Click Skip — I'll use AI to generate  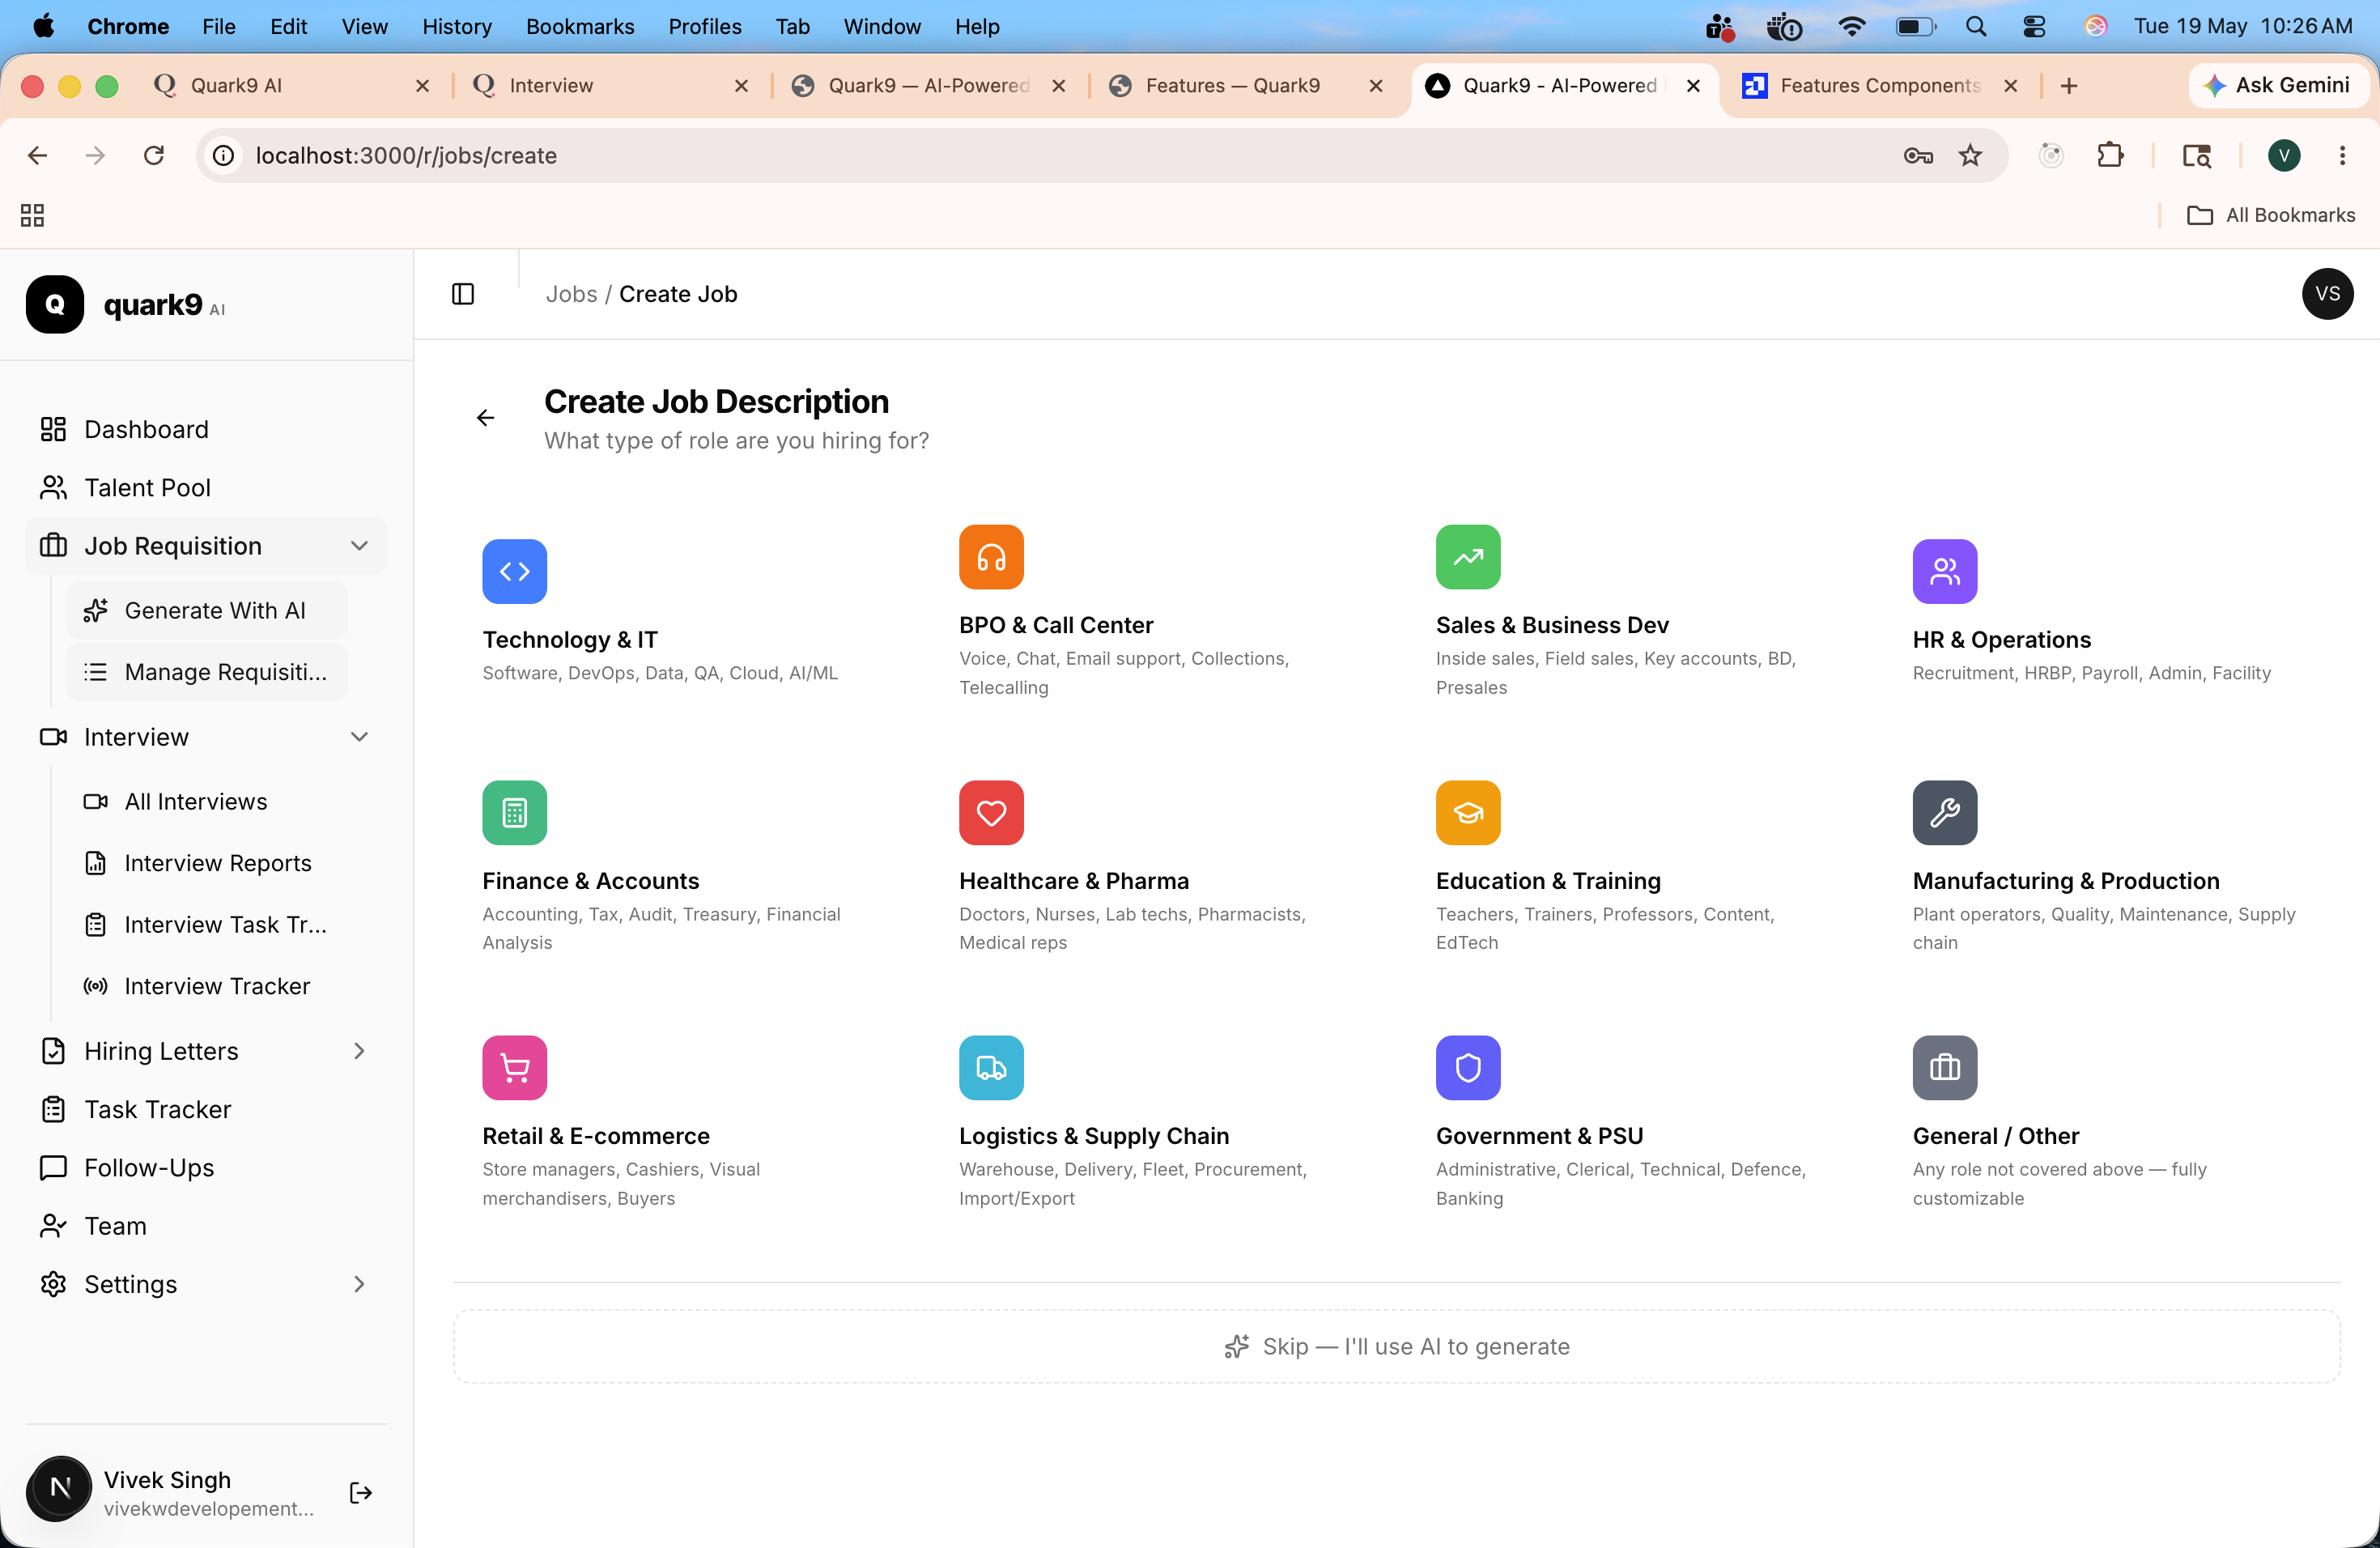[x=1396, y=1347]
